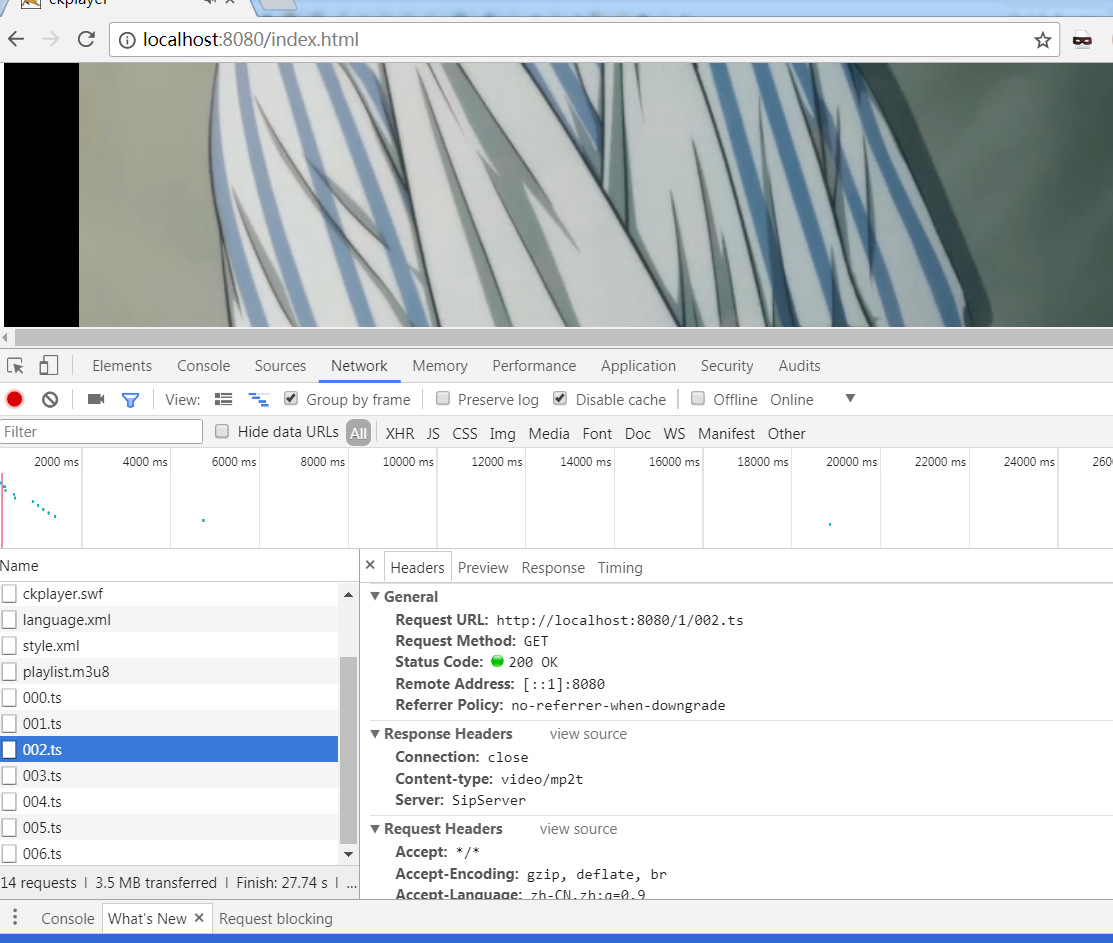1113x943 pixels.
Task: Select the 000.ts request row
Action: pos(169,697)
